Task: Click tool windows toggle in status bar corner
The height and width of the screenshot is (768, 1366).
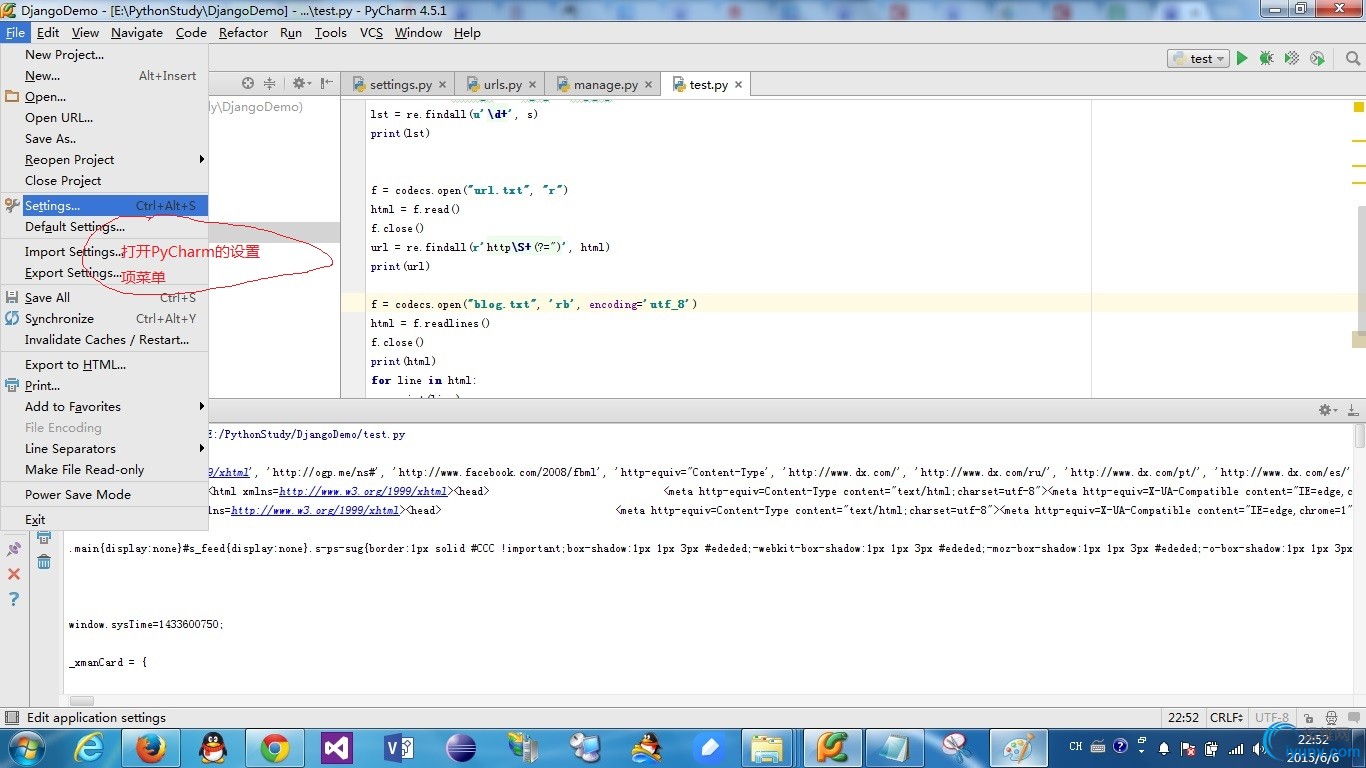Action: (11, 718)
